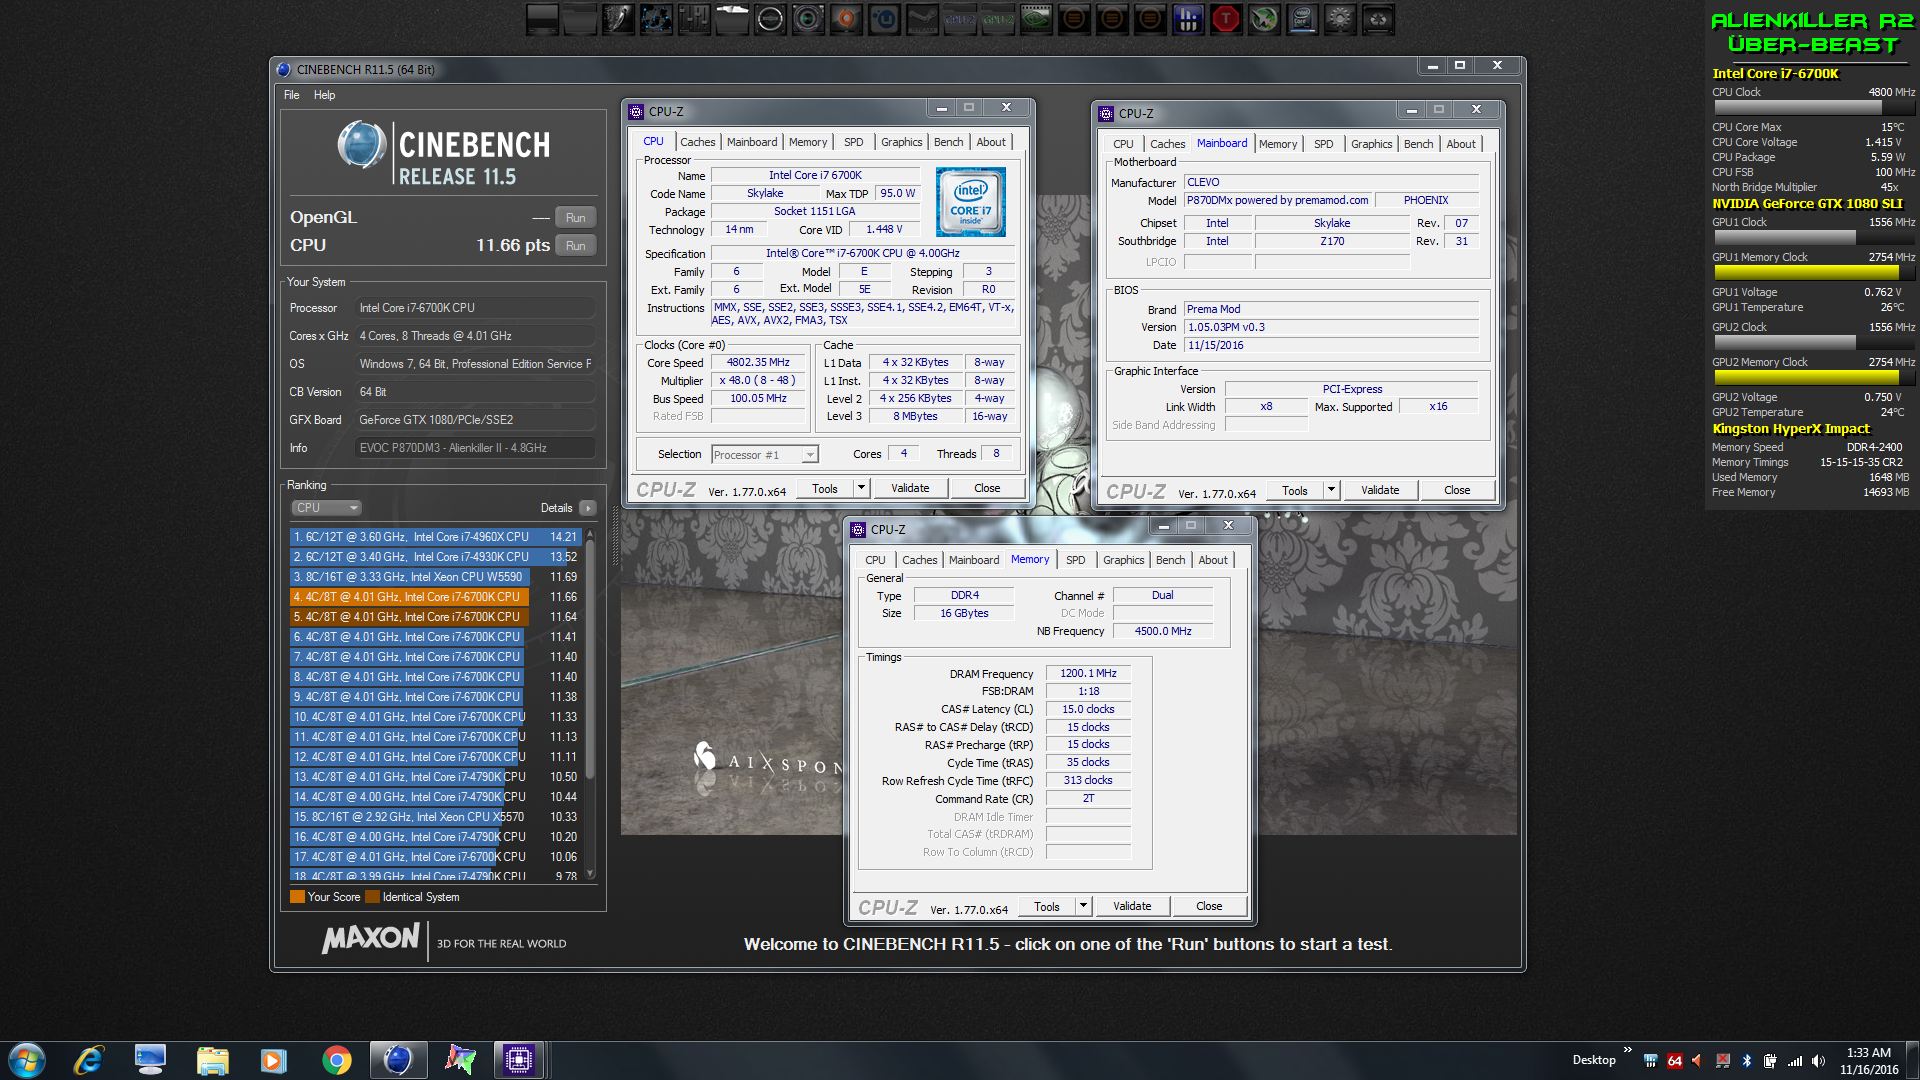Viewport: 1920px width, 1080px height.
Task: Click Validate in the CPU-Z Memory window
Action: [1132, 906]
